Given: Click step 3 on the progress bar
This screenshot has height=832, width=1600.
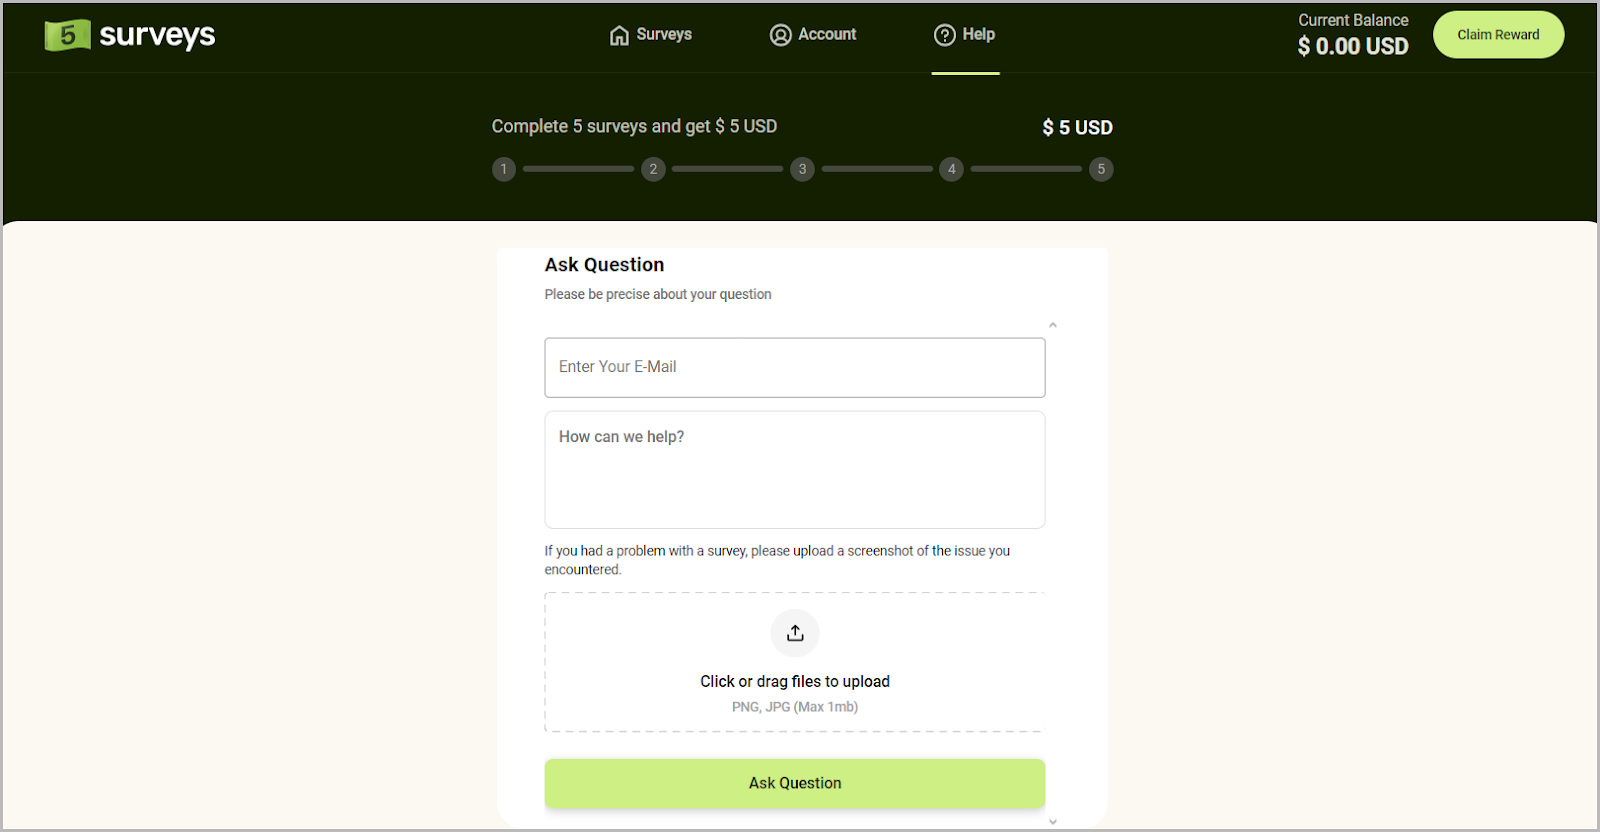Looking at the screenshot, I should pyautogui.click(x=801, y=169).
